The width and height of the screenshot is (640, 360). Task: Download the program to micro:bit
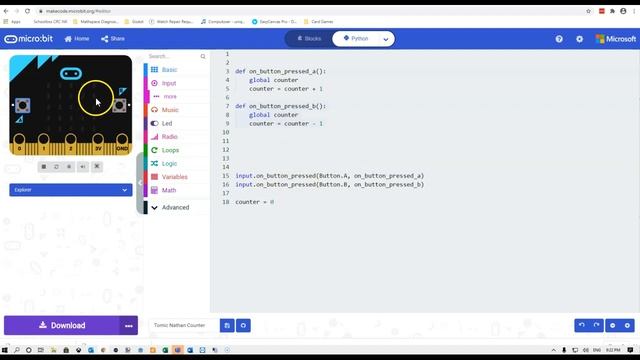62,325
